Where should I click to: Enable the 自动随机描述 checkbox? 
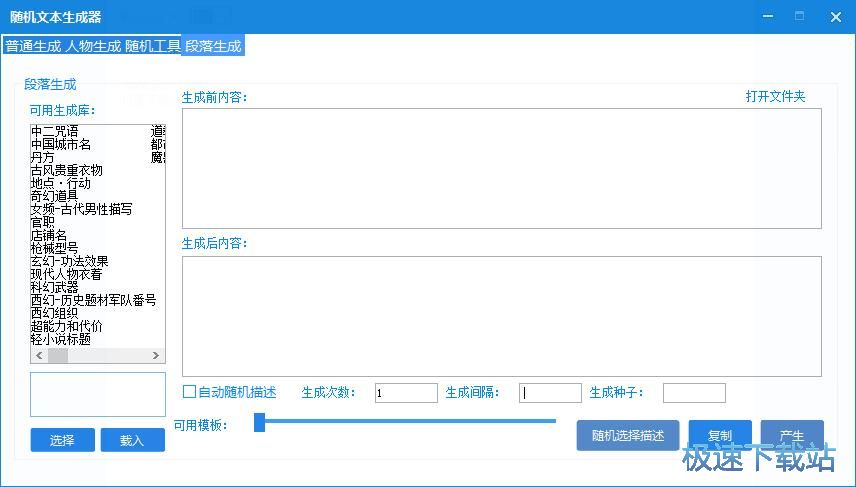[189, 391]
